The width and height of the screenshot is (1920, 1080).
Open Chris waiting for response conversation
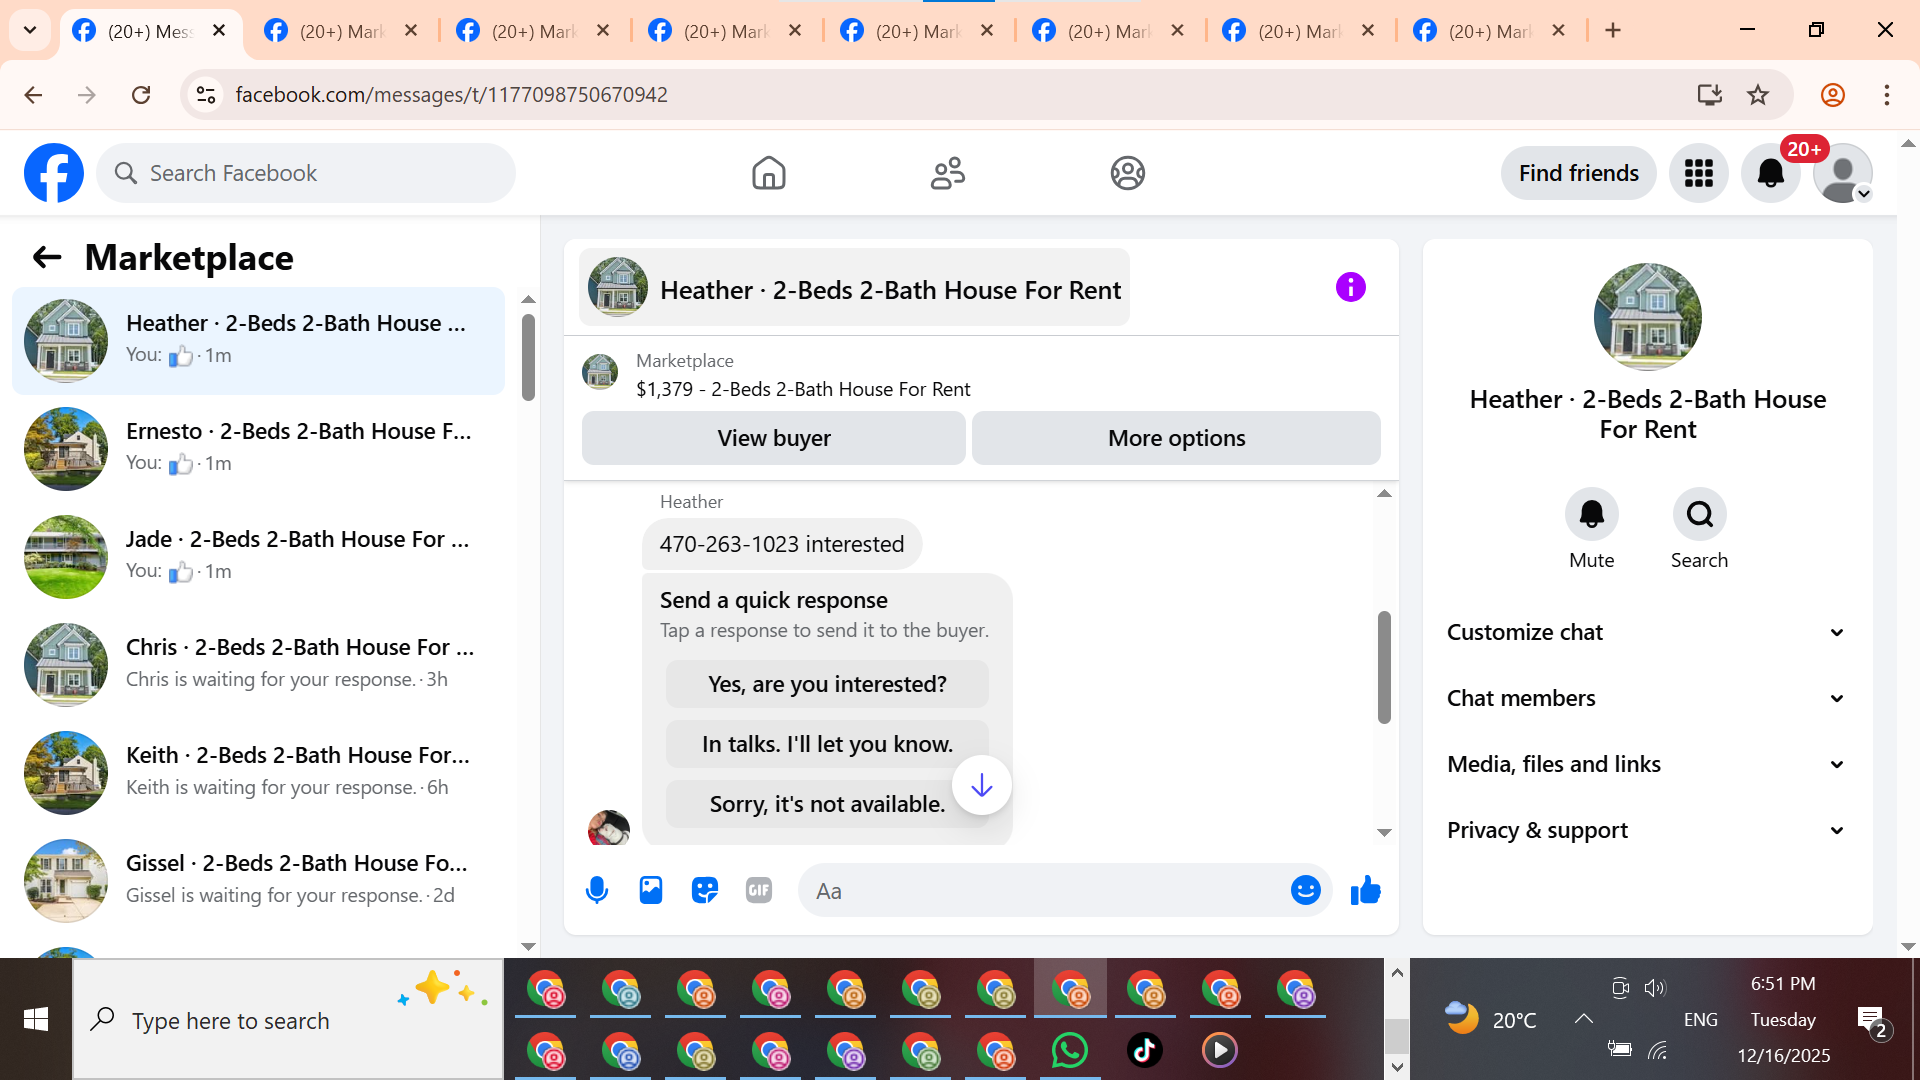point(258,665)
